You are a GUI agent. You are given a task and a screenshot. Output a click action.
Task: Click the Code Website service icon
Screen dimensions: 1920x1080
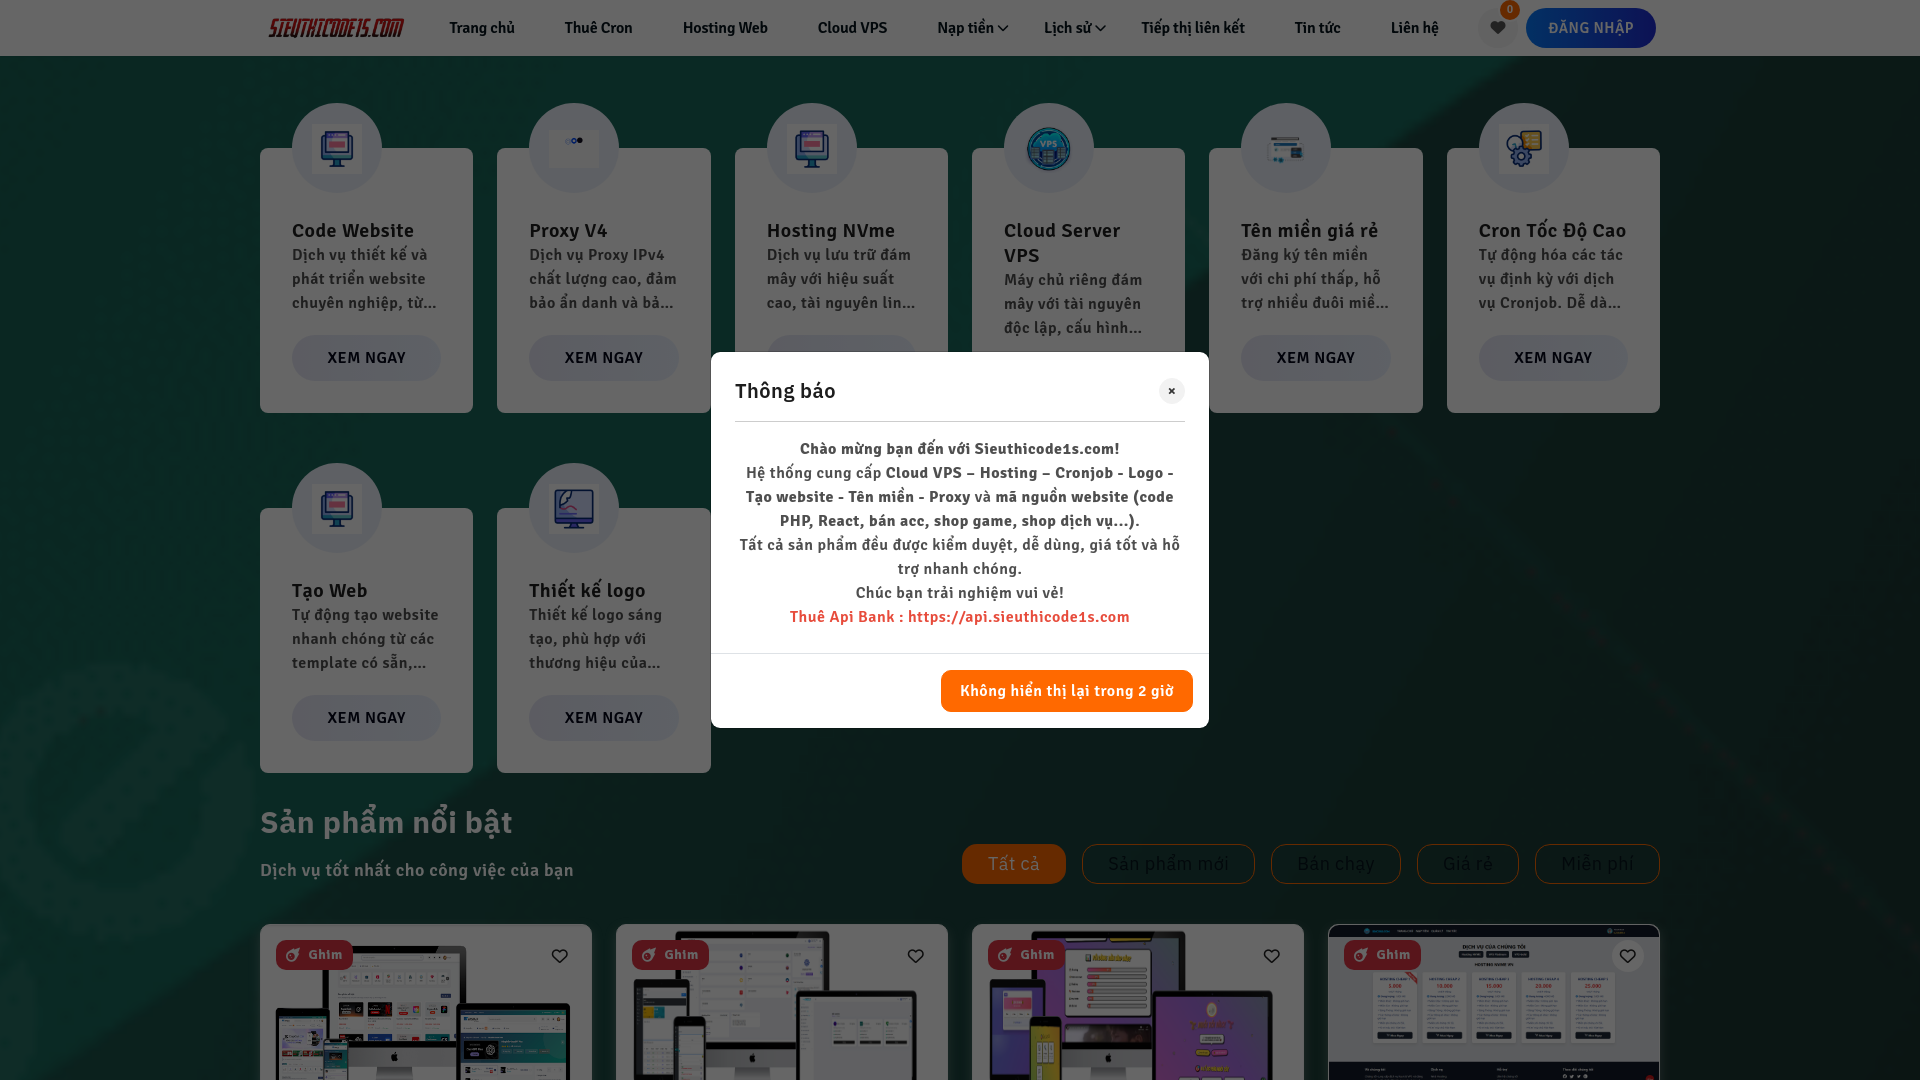[x=337, y=148]
